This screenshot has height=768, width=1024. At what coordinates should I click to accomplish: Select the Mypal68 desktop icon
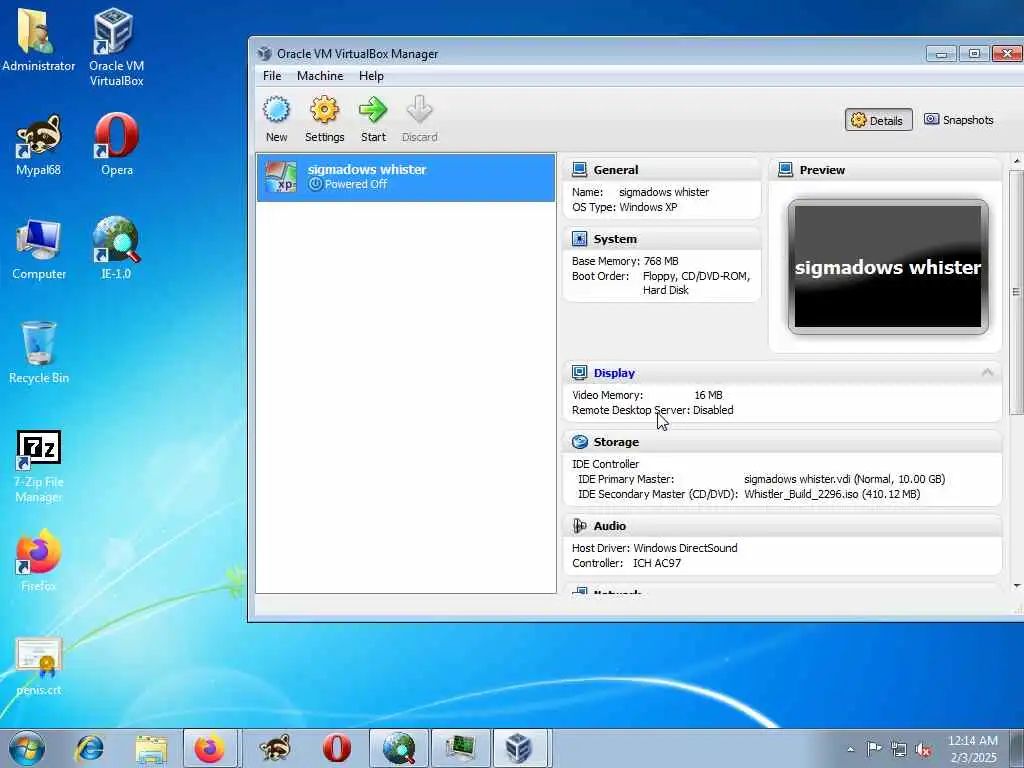coord(39,146)
